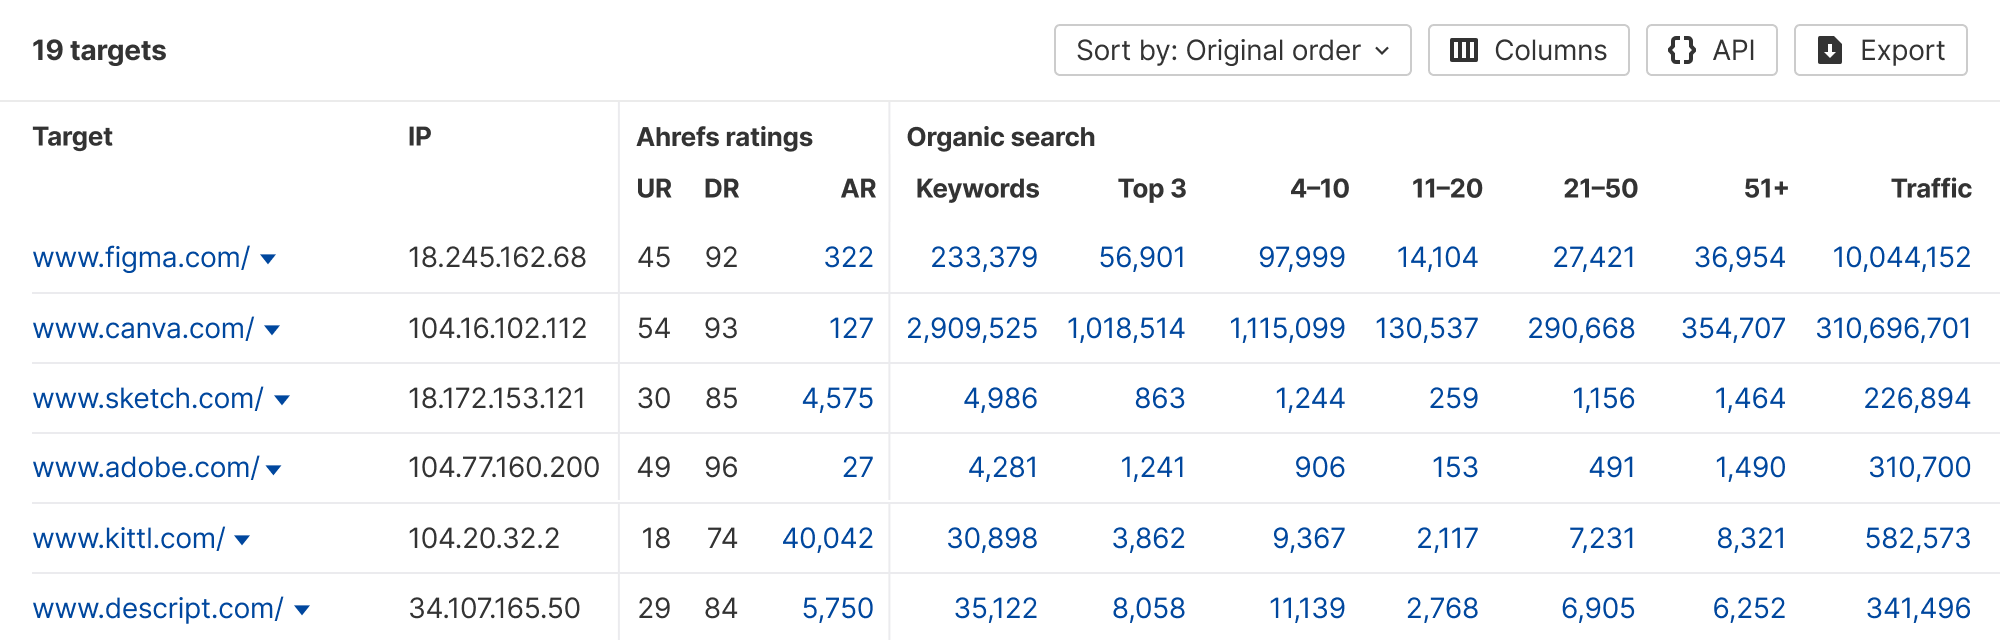Viewport: 2000px width, 640px height.
Task: Click the Traffic column header
Action: pyautogui.click(x=1931, y=187)
